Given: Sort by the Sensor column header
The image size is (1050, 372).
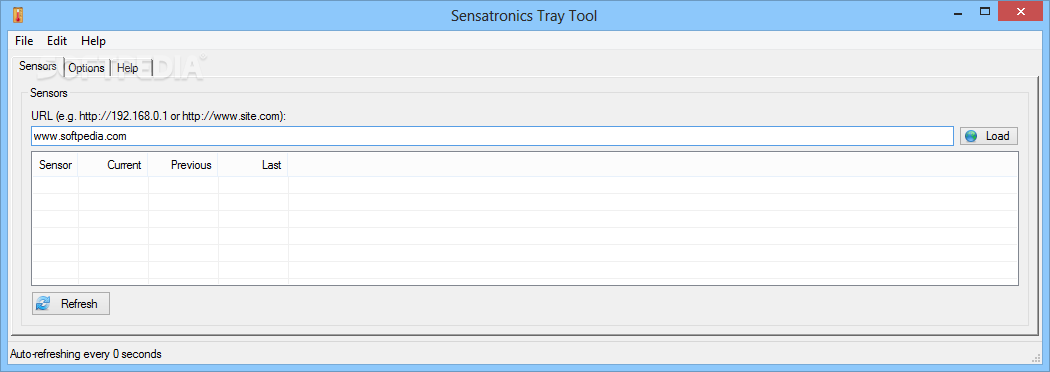Looking at the screenshot, I should (56, 165).
